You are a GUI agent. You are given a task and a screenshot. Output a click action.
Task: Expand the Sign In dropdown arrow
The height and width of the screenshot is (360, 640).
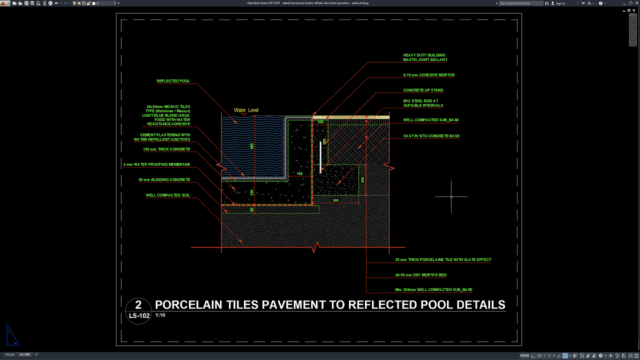(578, 3)
